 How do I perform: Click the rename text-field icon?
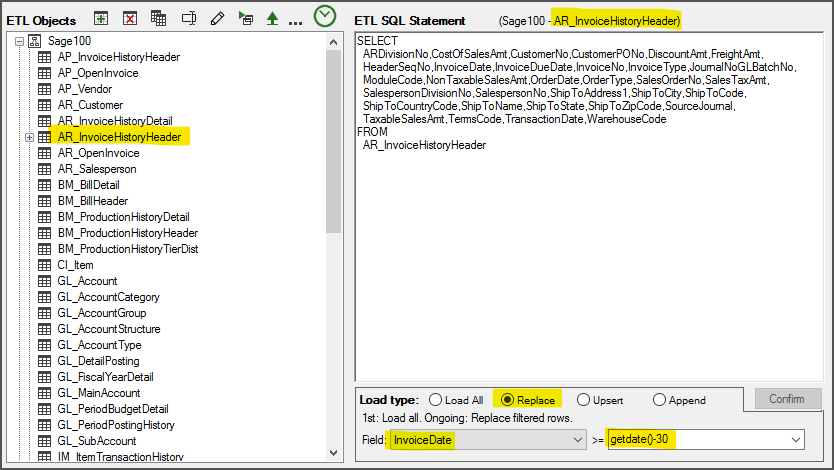tap(188, 19)
